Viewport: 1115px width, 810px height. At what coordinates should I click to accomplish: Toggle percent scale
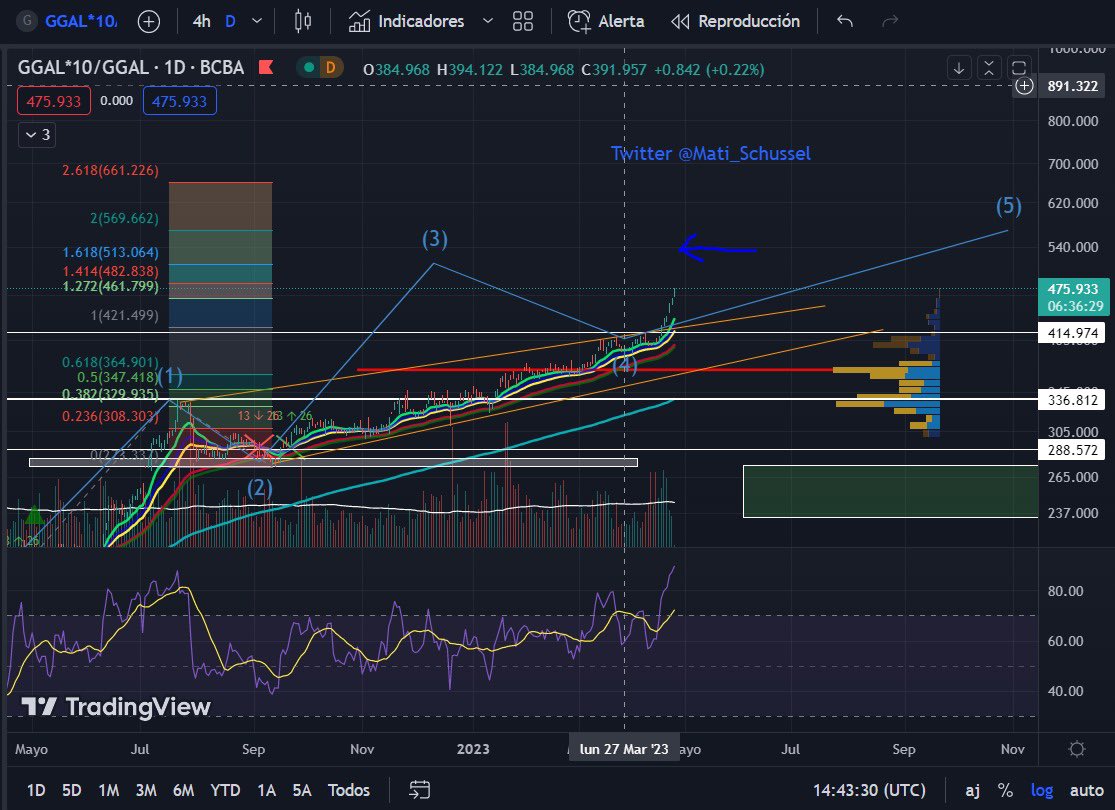click(x=1005, y=790)
